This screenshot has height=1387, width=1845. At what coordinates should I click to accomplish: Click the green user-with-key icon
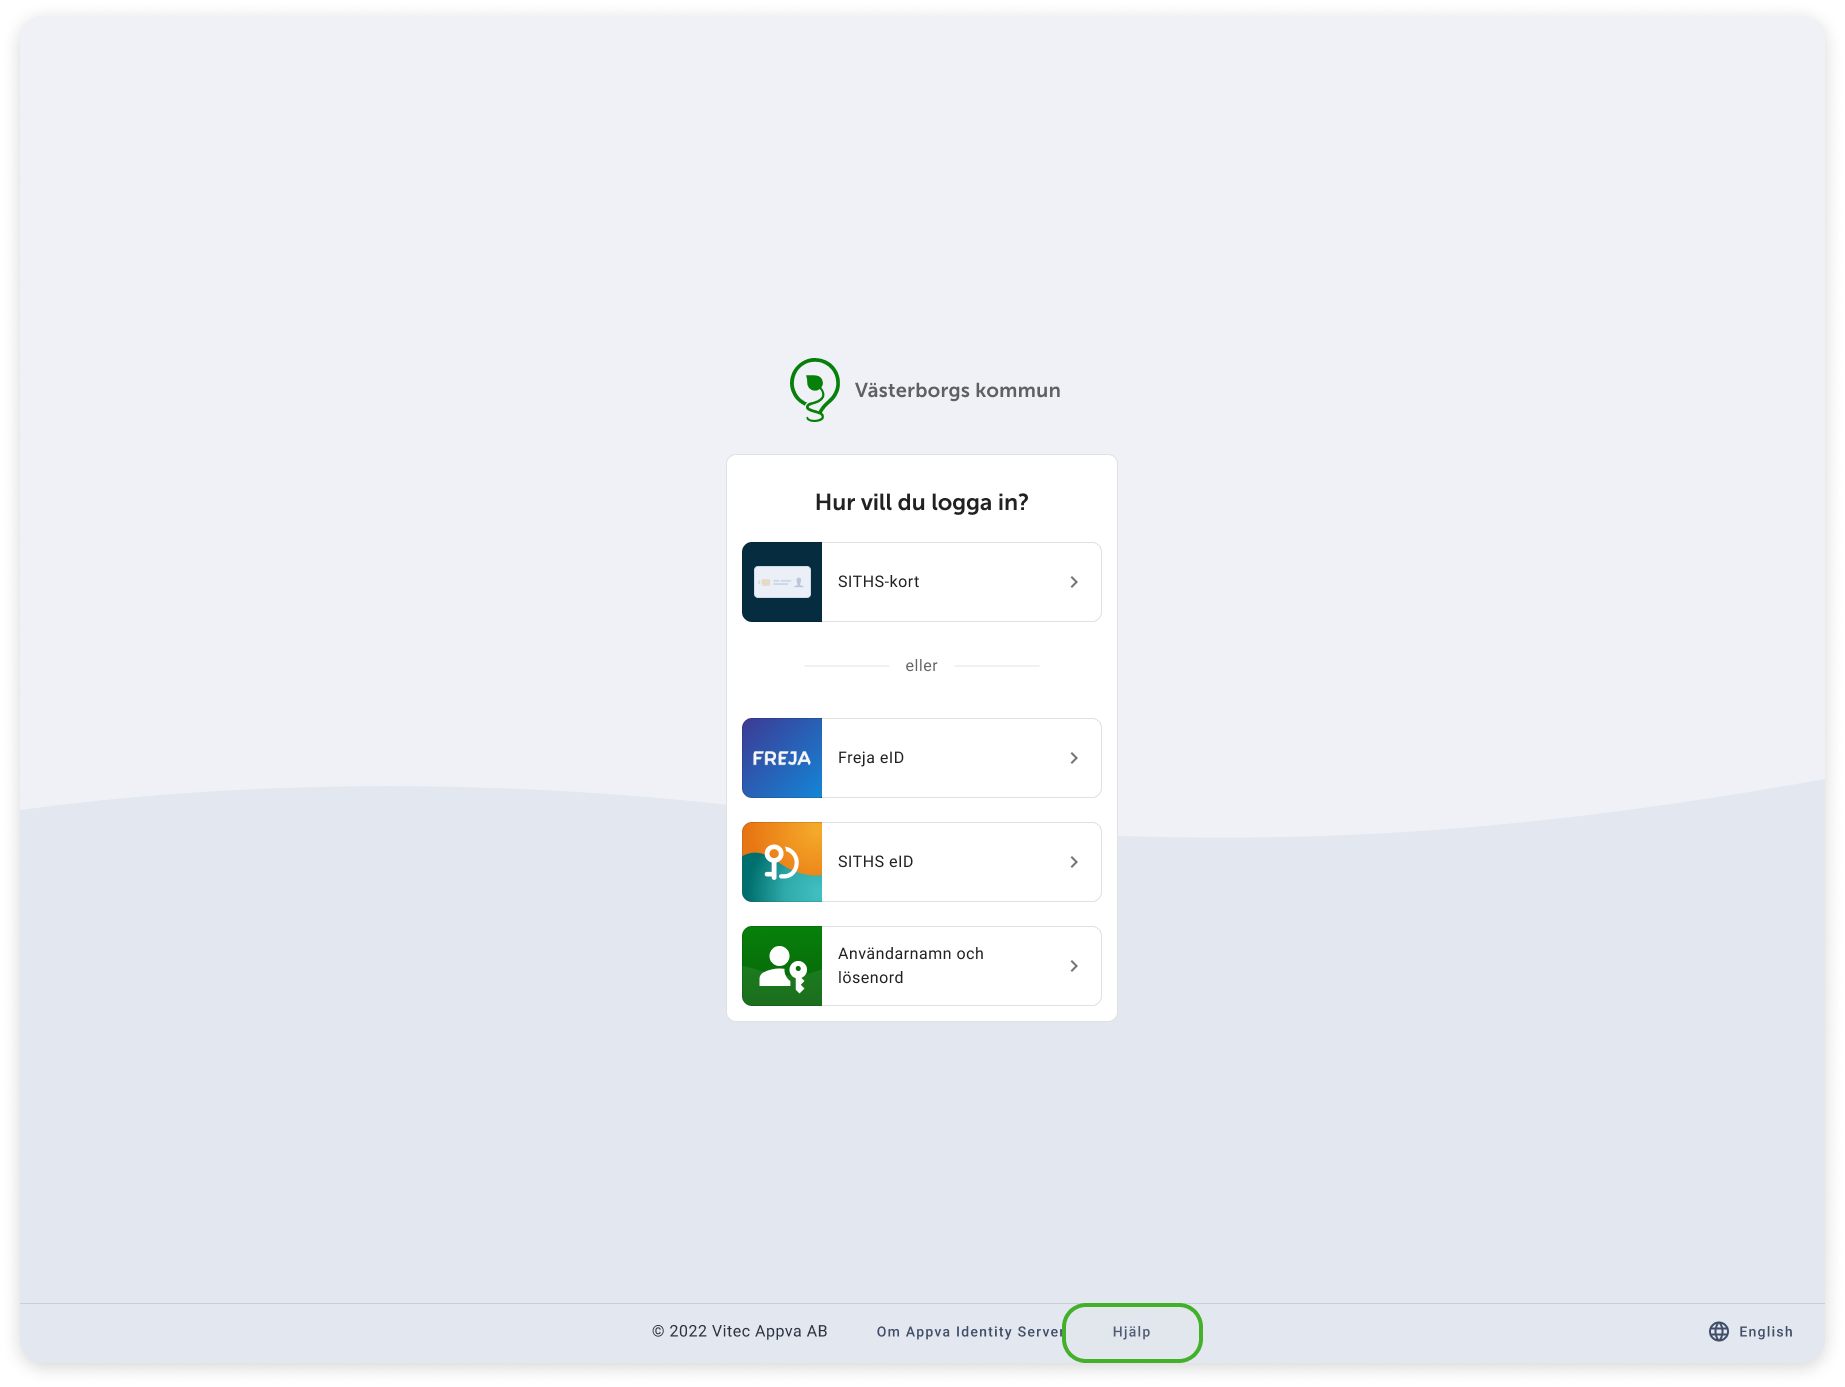(782, 966)
